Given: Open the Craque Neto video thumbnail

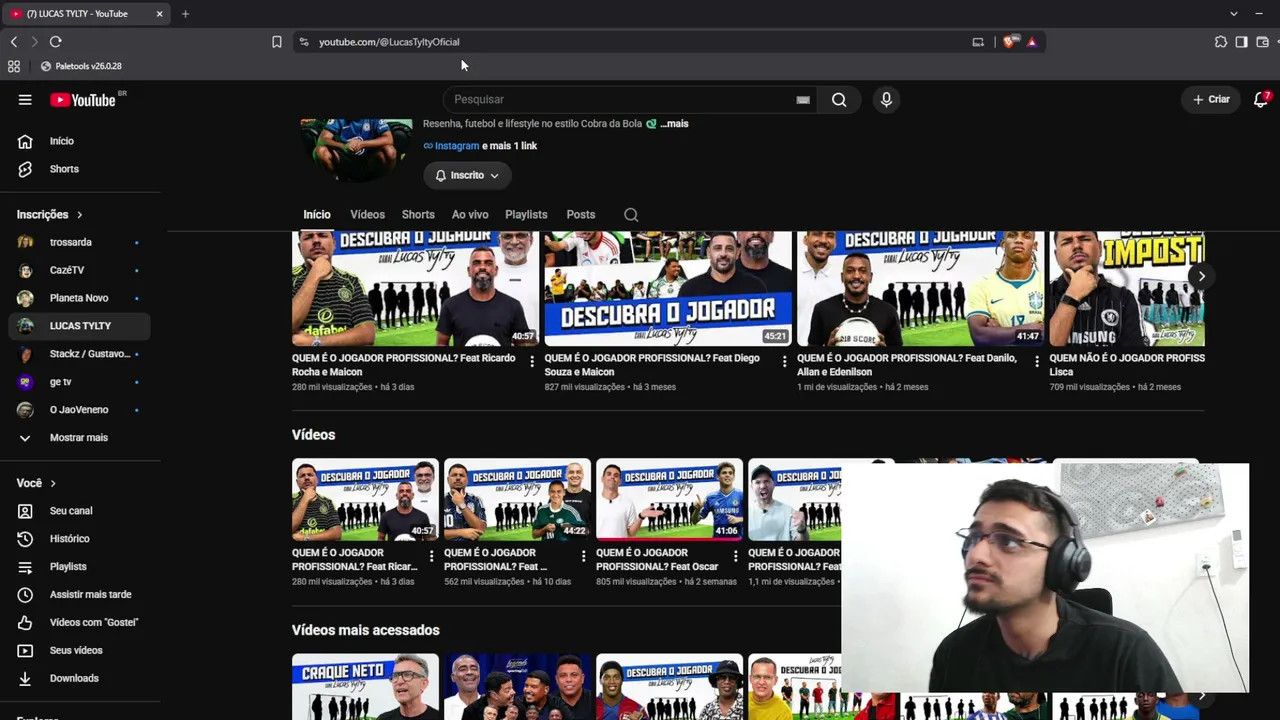Looking at the screenshot, I should pyautogui.click(x=365, y=686).
